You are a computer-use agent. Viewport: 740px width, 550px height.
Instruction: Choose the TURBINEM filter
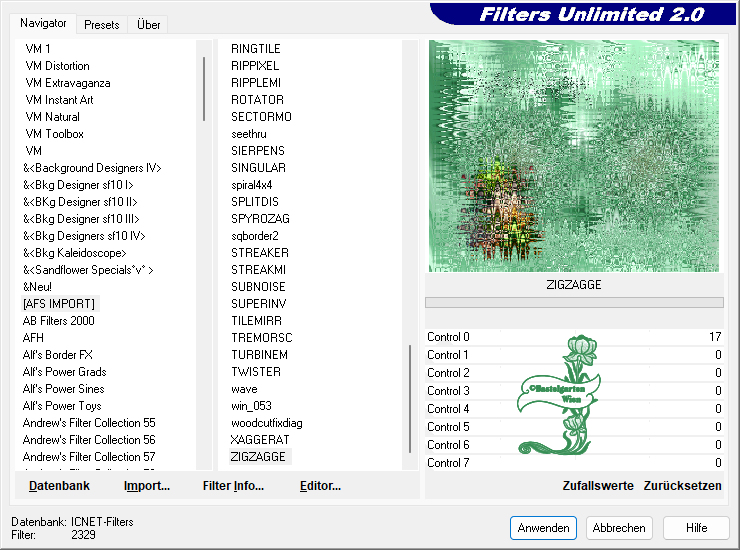260,355
